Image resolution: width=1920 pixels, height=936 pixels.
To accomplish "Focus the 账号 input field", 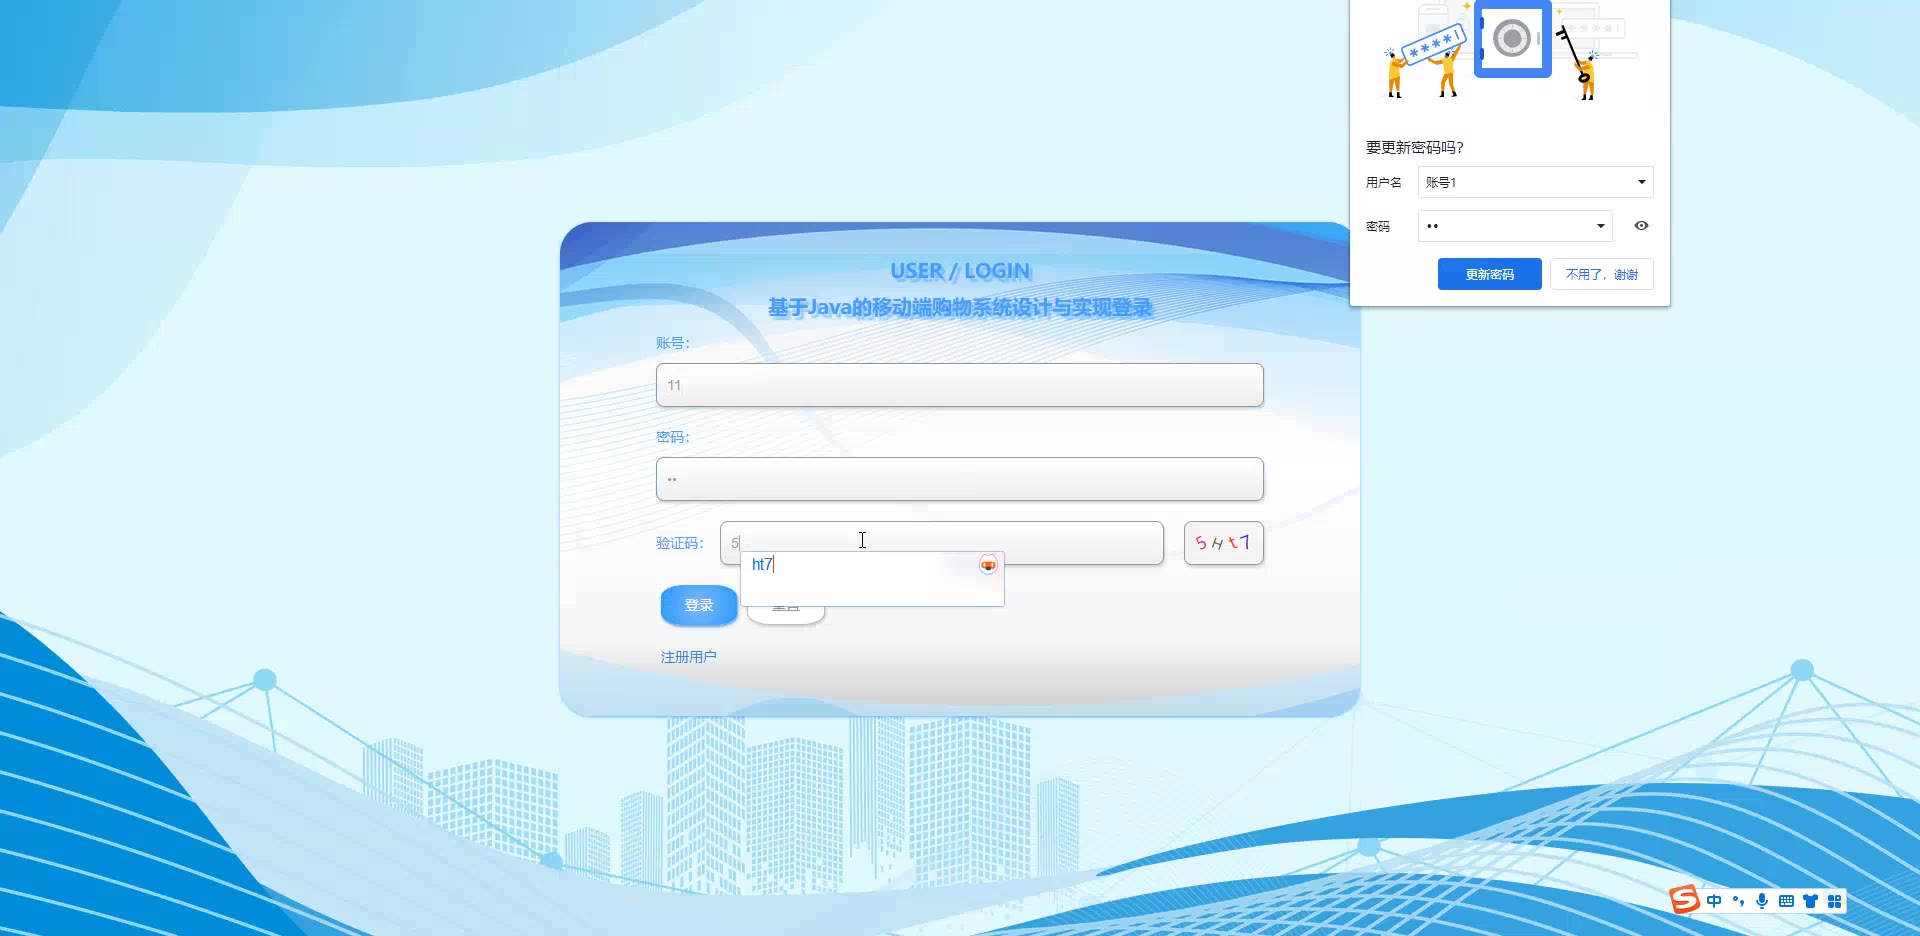I will 959,385.
